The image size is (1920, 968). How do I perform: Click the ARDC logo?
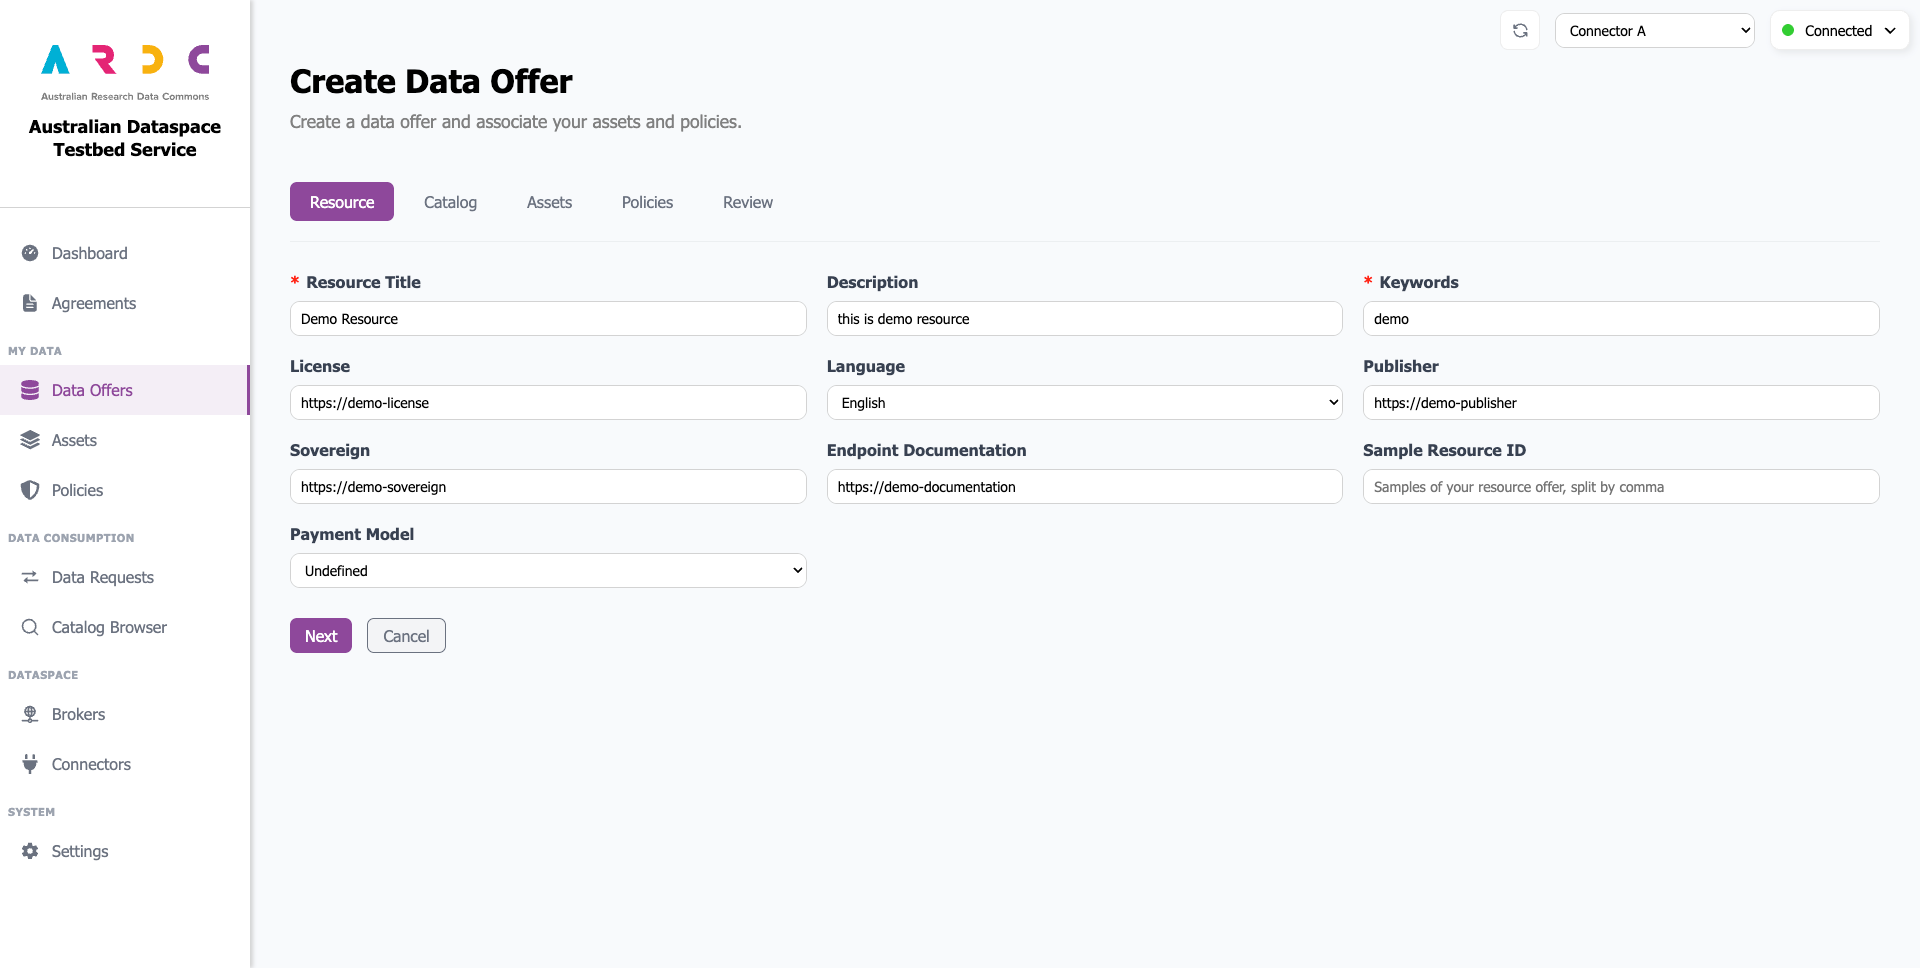[125, 71]
